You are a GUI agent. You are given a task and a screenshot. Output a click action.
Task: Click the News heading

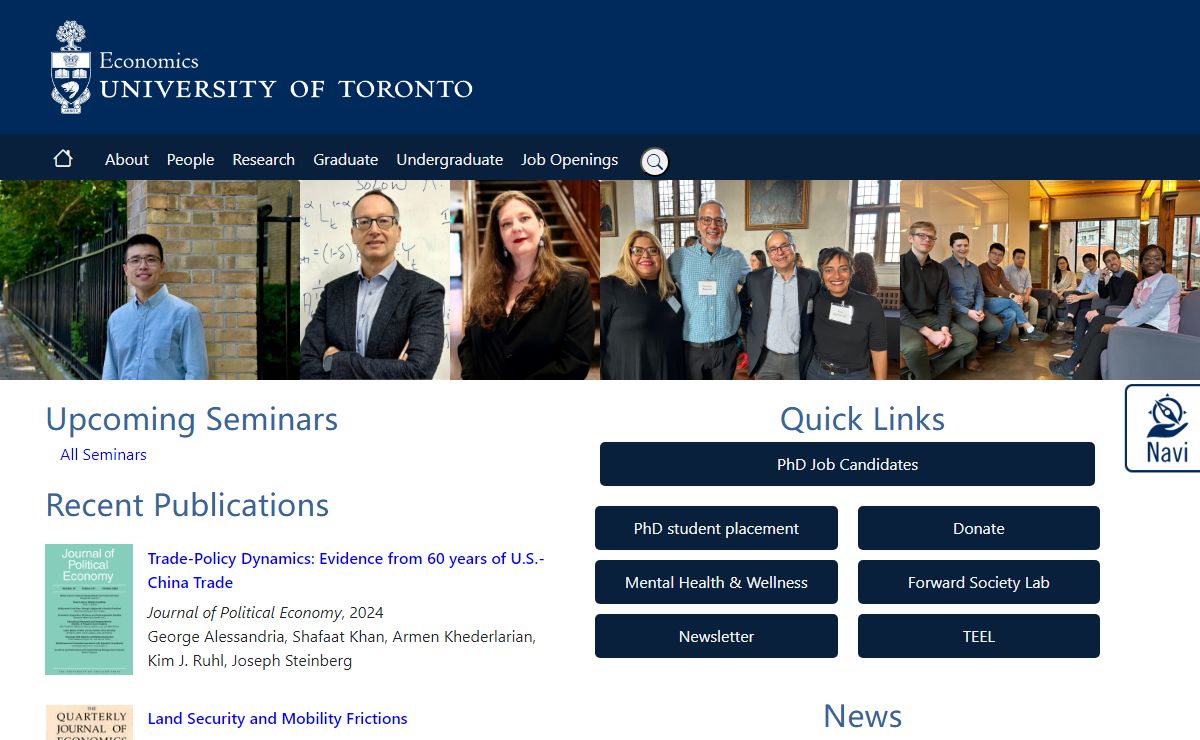point(862,716)
